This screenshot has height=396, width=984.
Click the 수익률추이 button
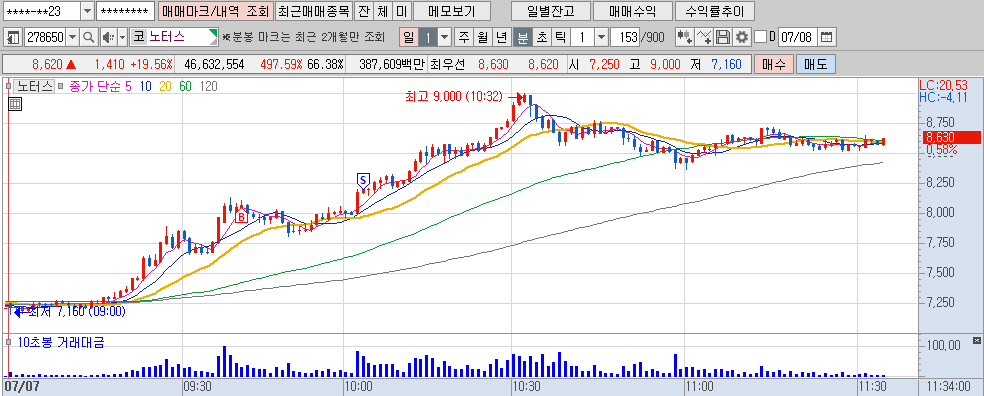(714, 11)
